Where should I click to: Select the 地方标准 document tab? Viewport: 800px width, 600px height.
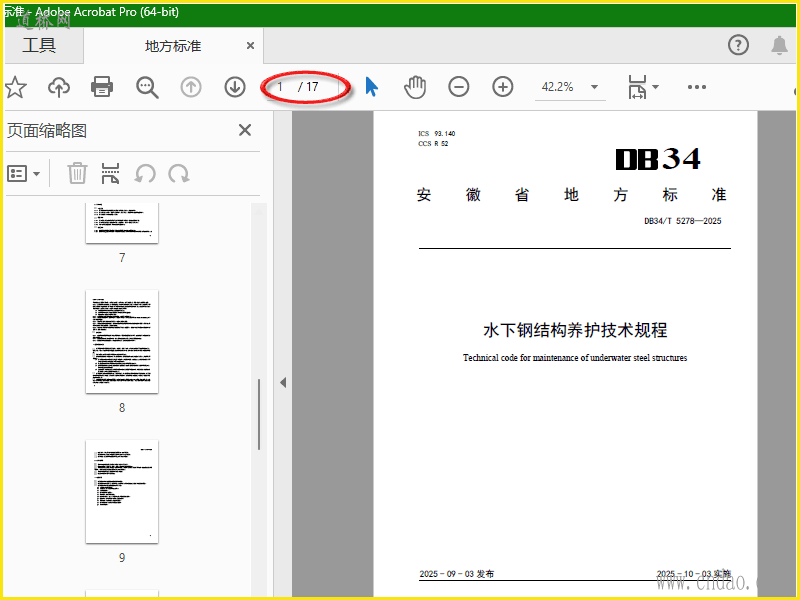pyautogui.click(x=173, y=46)
